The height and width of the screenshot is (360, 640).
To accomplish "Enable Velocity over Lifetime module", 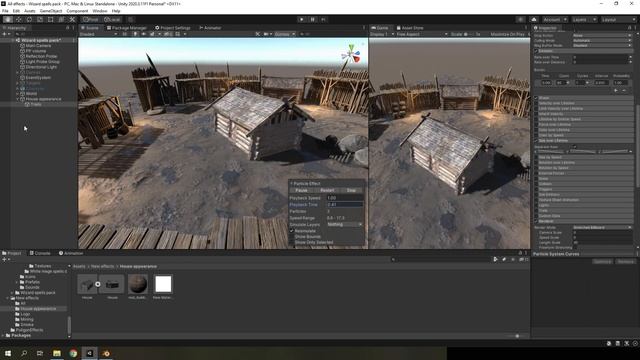I will (x=536, y=103).
